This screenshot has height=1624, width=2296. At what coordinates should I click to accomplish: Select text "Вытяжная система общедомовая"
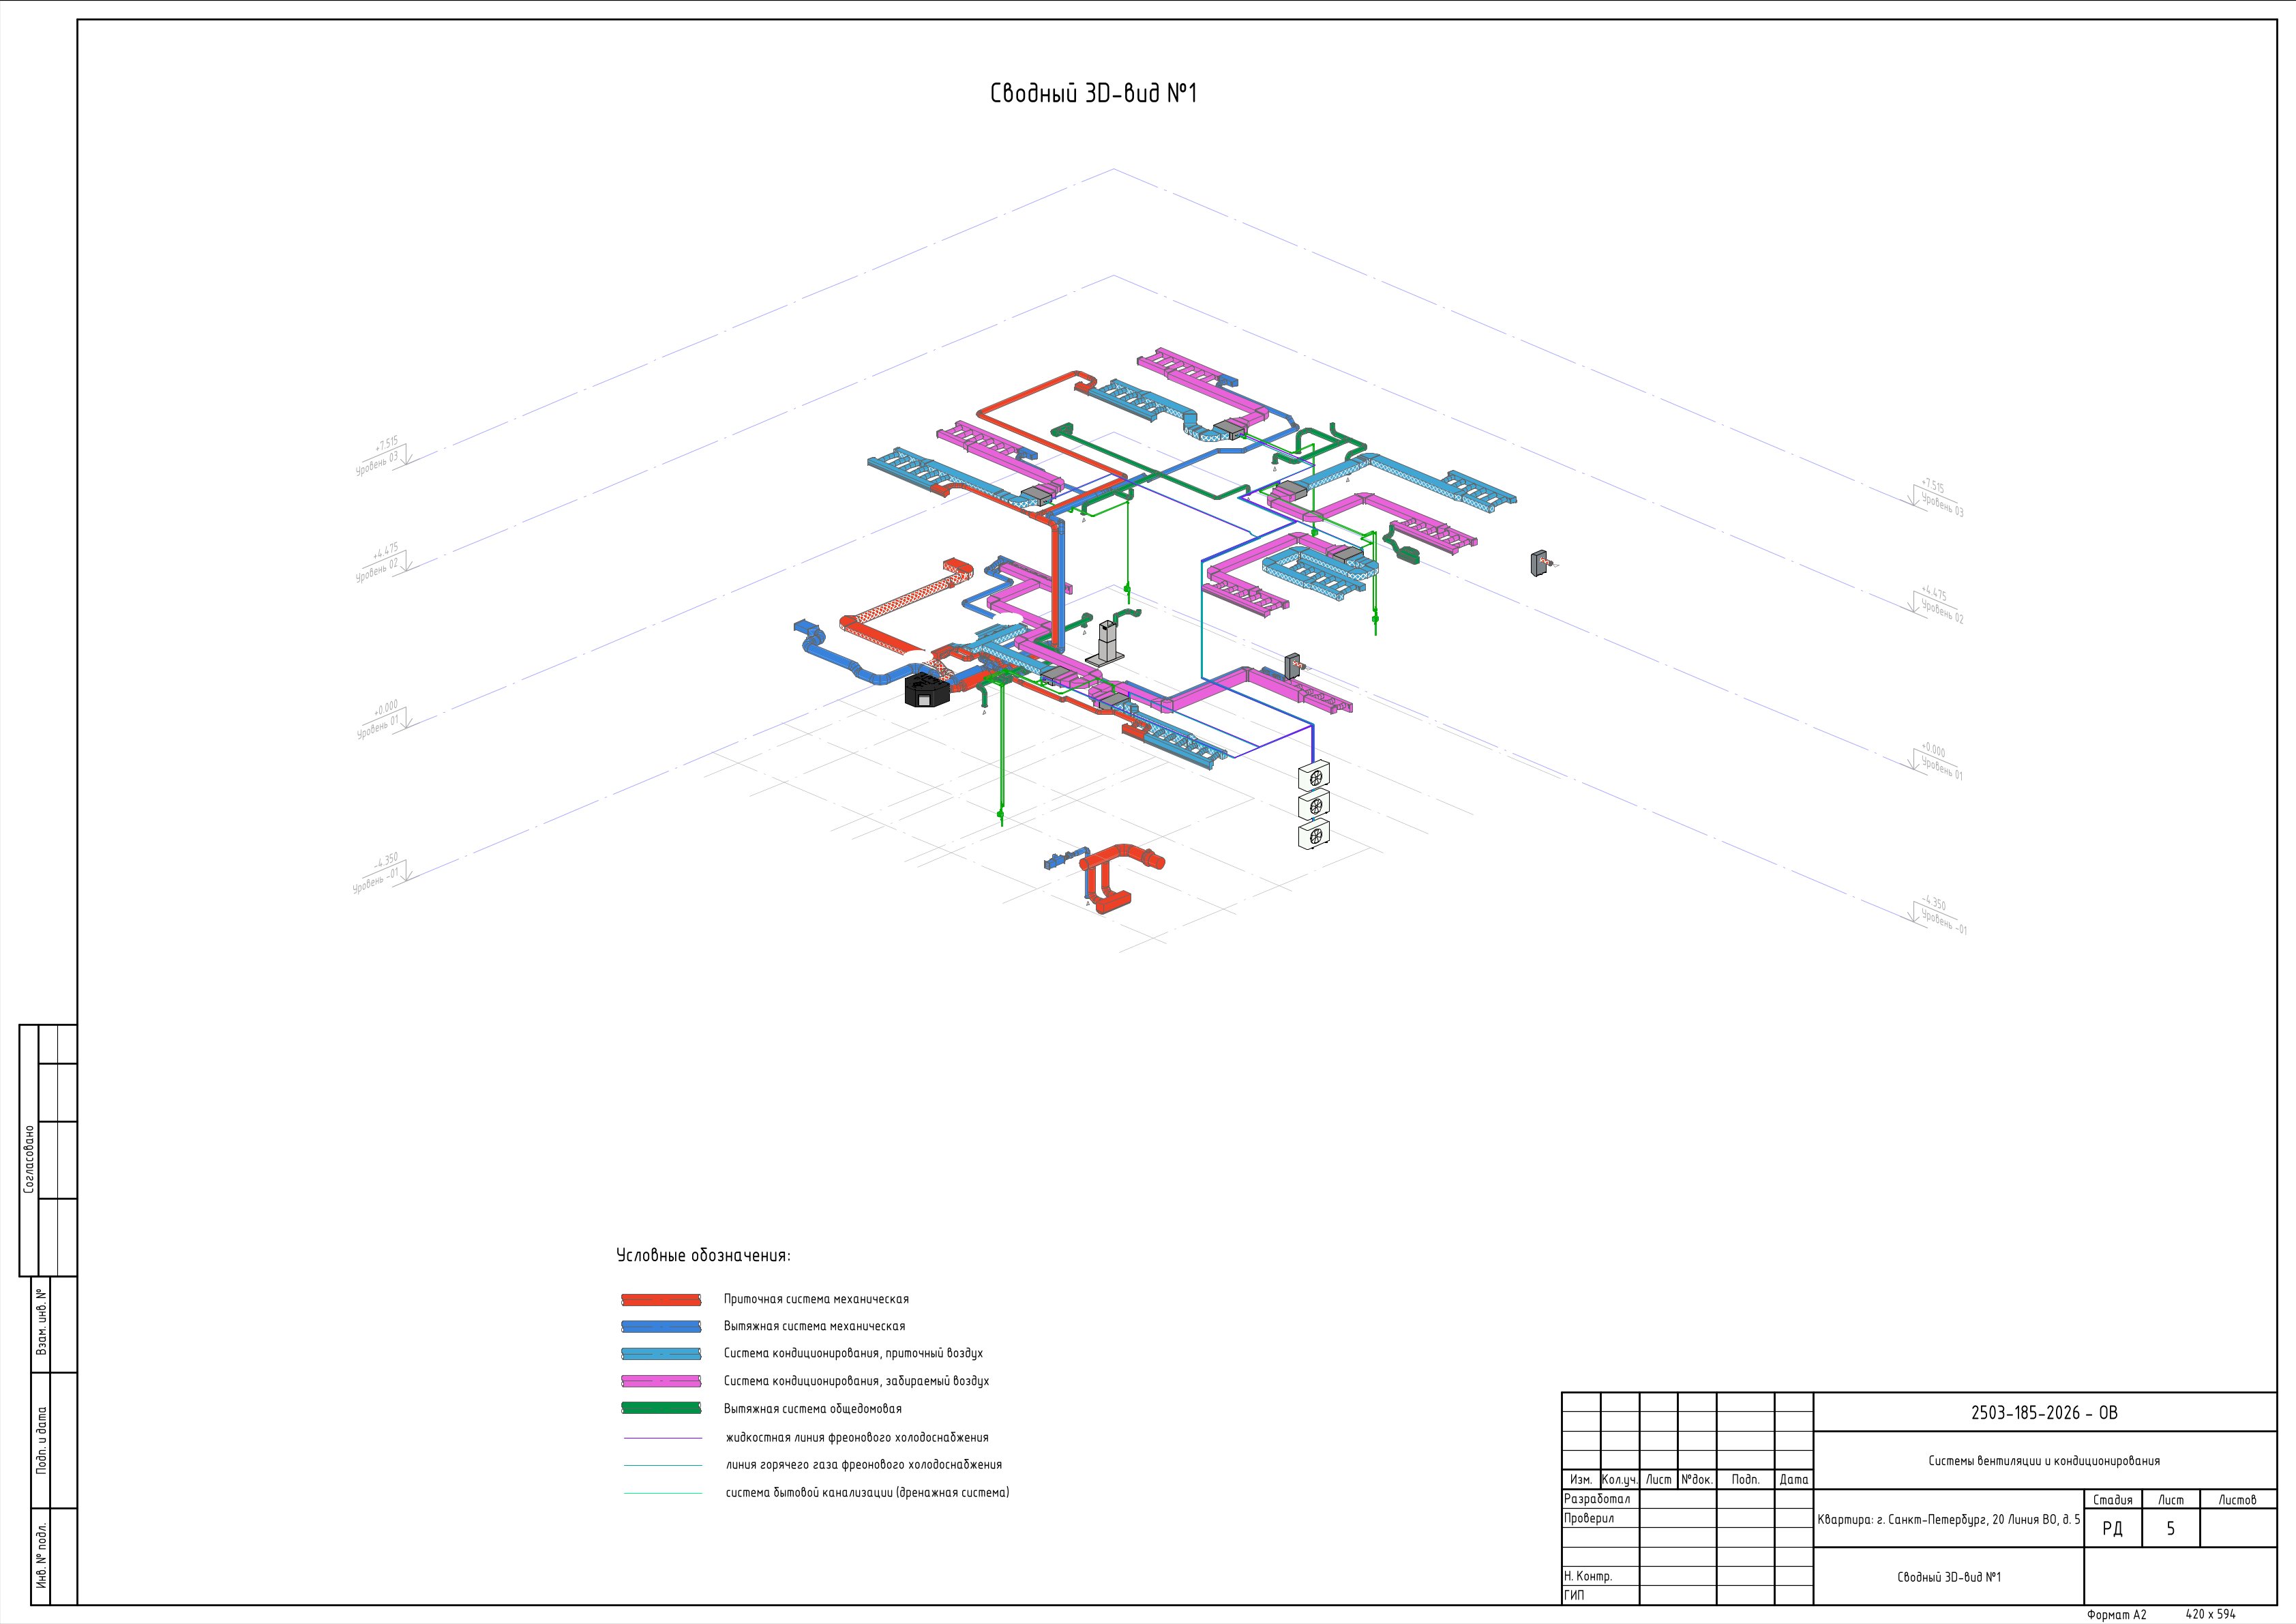click(x=812, y=1408)
